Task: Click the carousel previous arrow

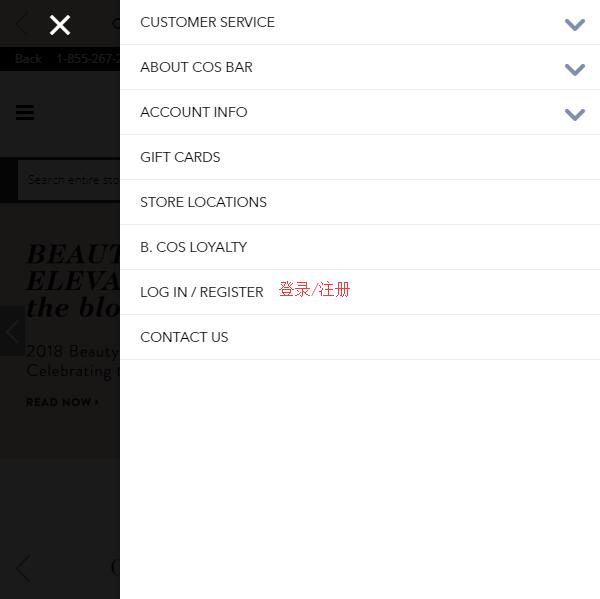Action: [x=12, y=331]
